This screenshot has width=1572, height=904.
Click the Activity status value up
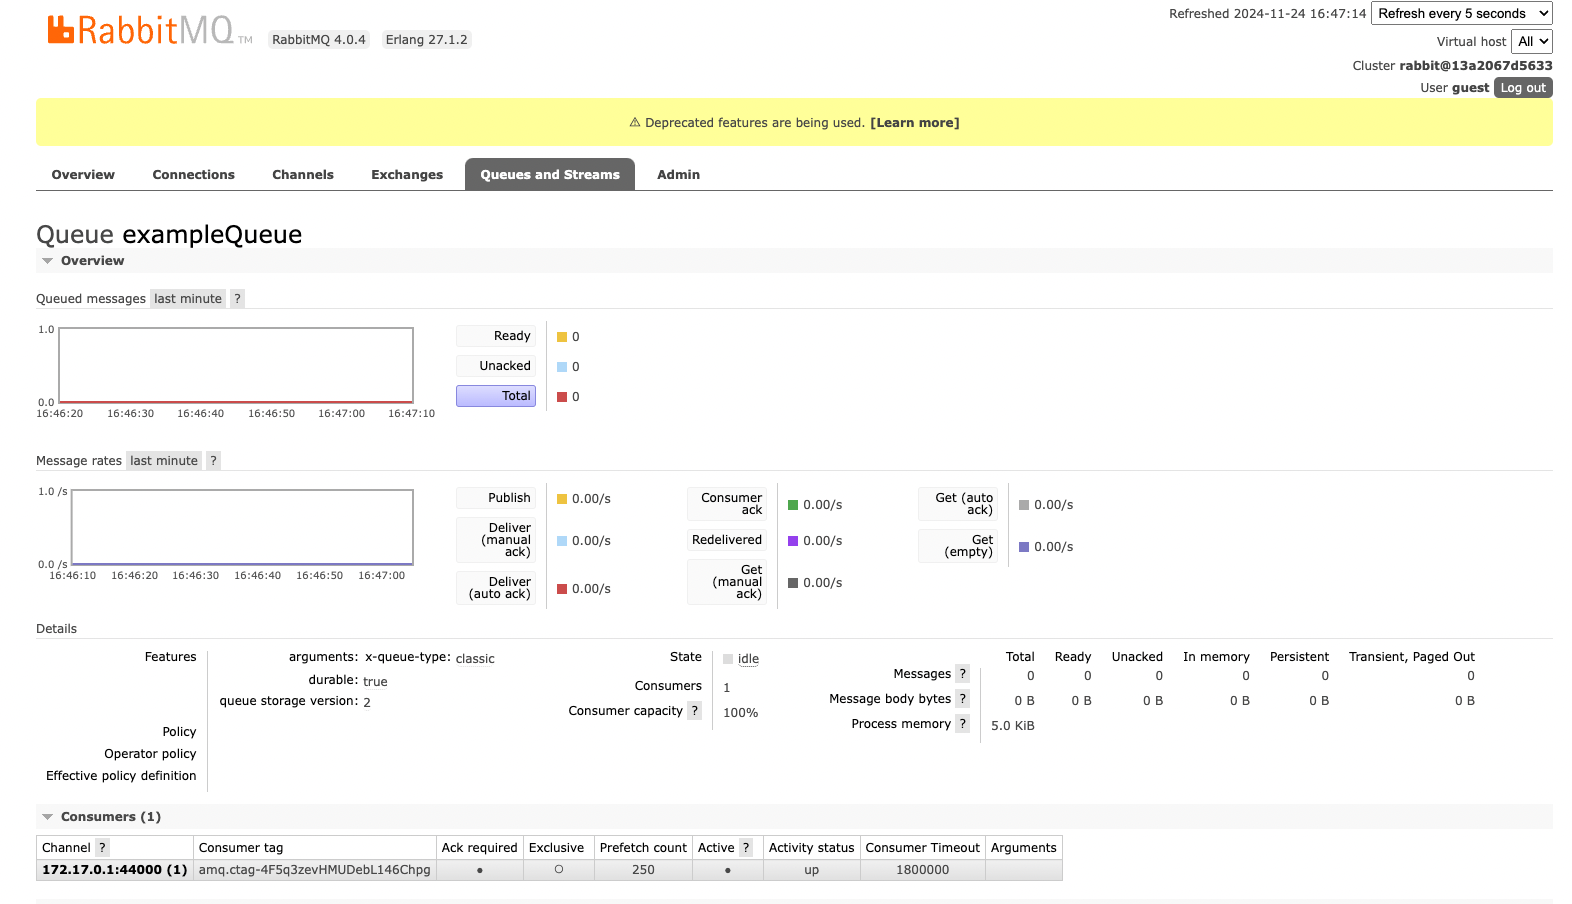point(812,870)
